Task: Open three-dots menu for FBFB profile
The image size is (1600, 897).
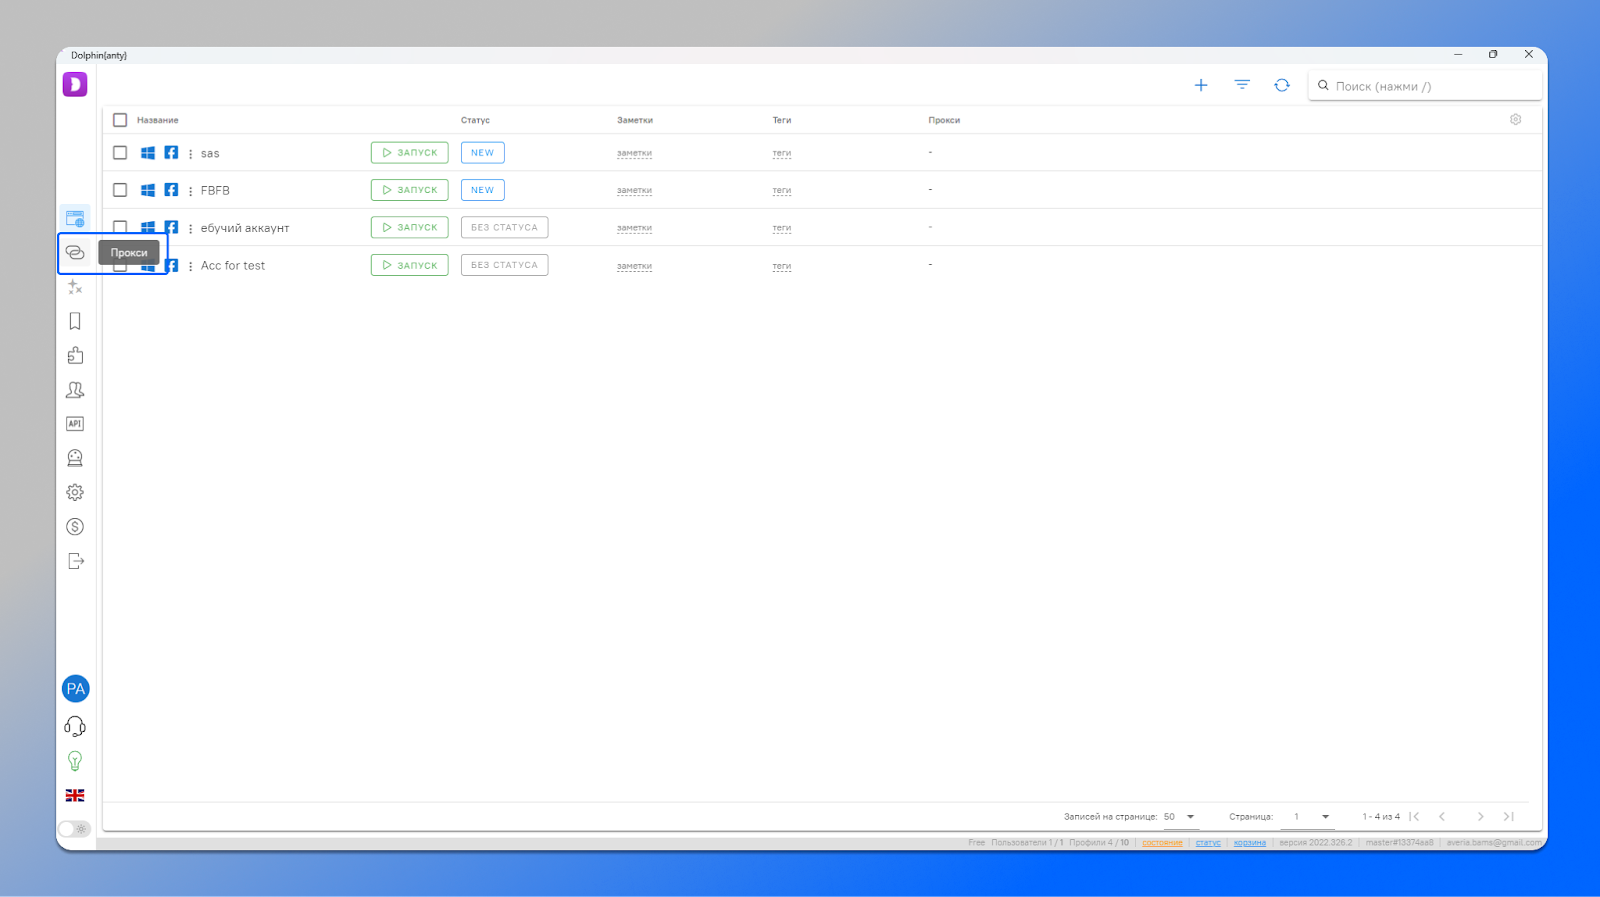Action: pos(190,191)
